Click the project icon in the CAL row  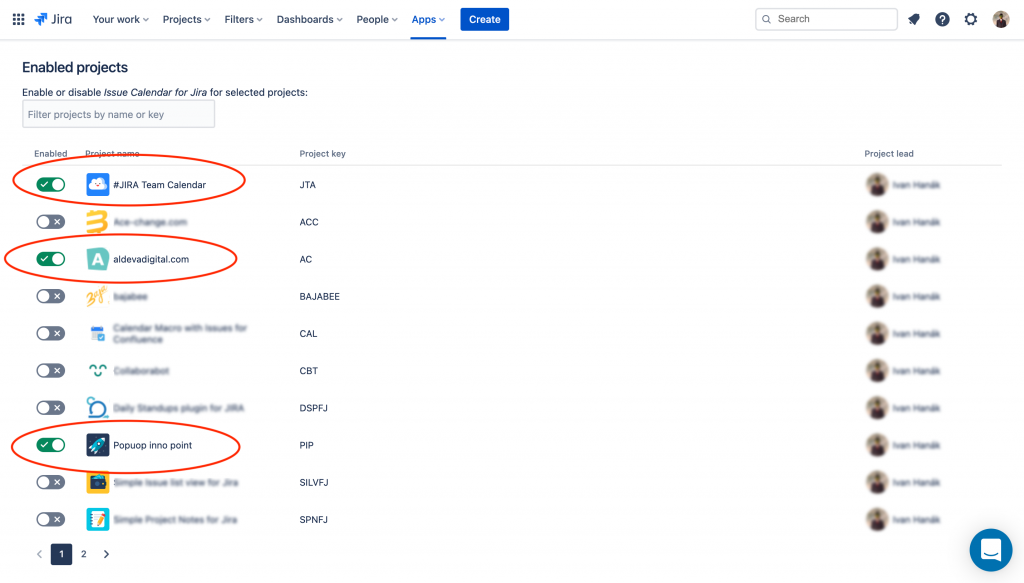(x=97, y=334)
